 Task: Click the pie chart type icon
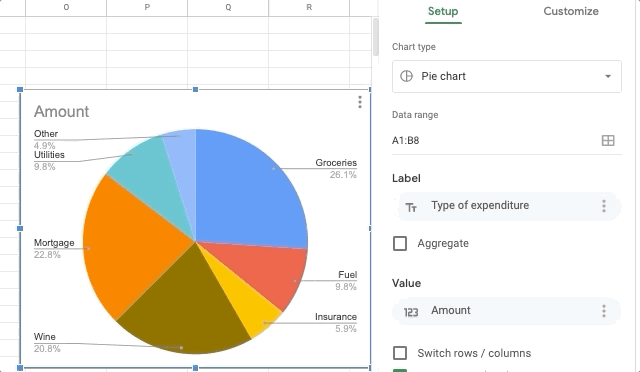[x=406, y=76]
